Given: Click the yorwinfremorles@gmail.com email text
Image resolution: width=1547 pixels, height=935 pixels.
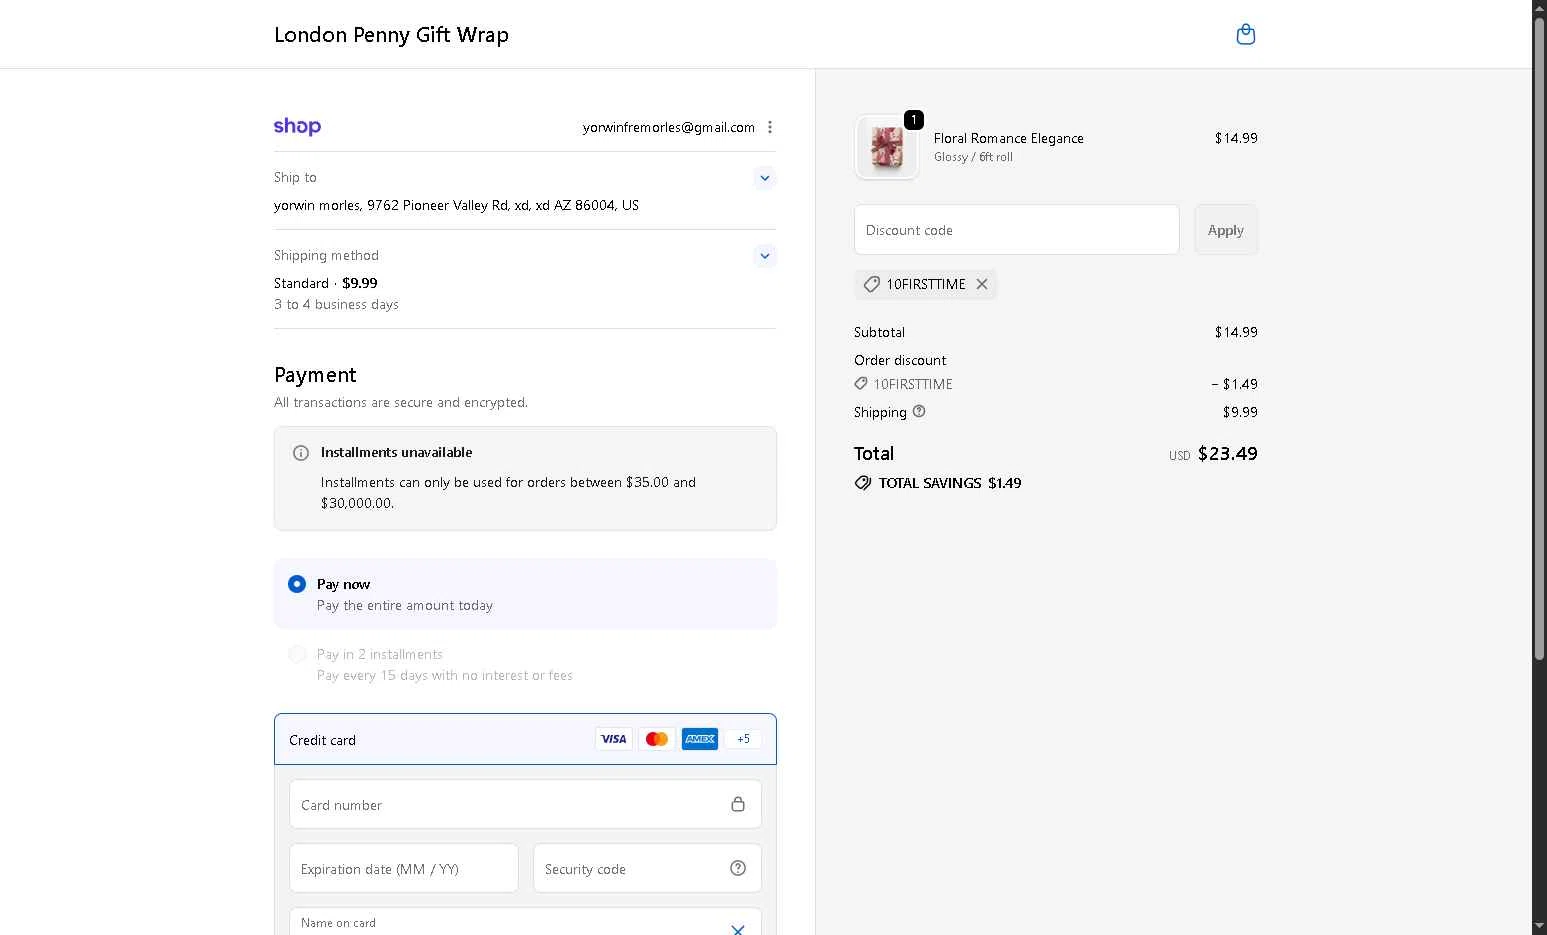Looking at the screenshot, I should coord(669,127).
